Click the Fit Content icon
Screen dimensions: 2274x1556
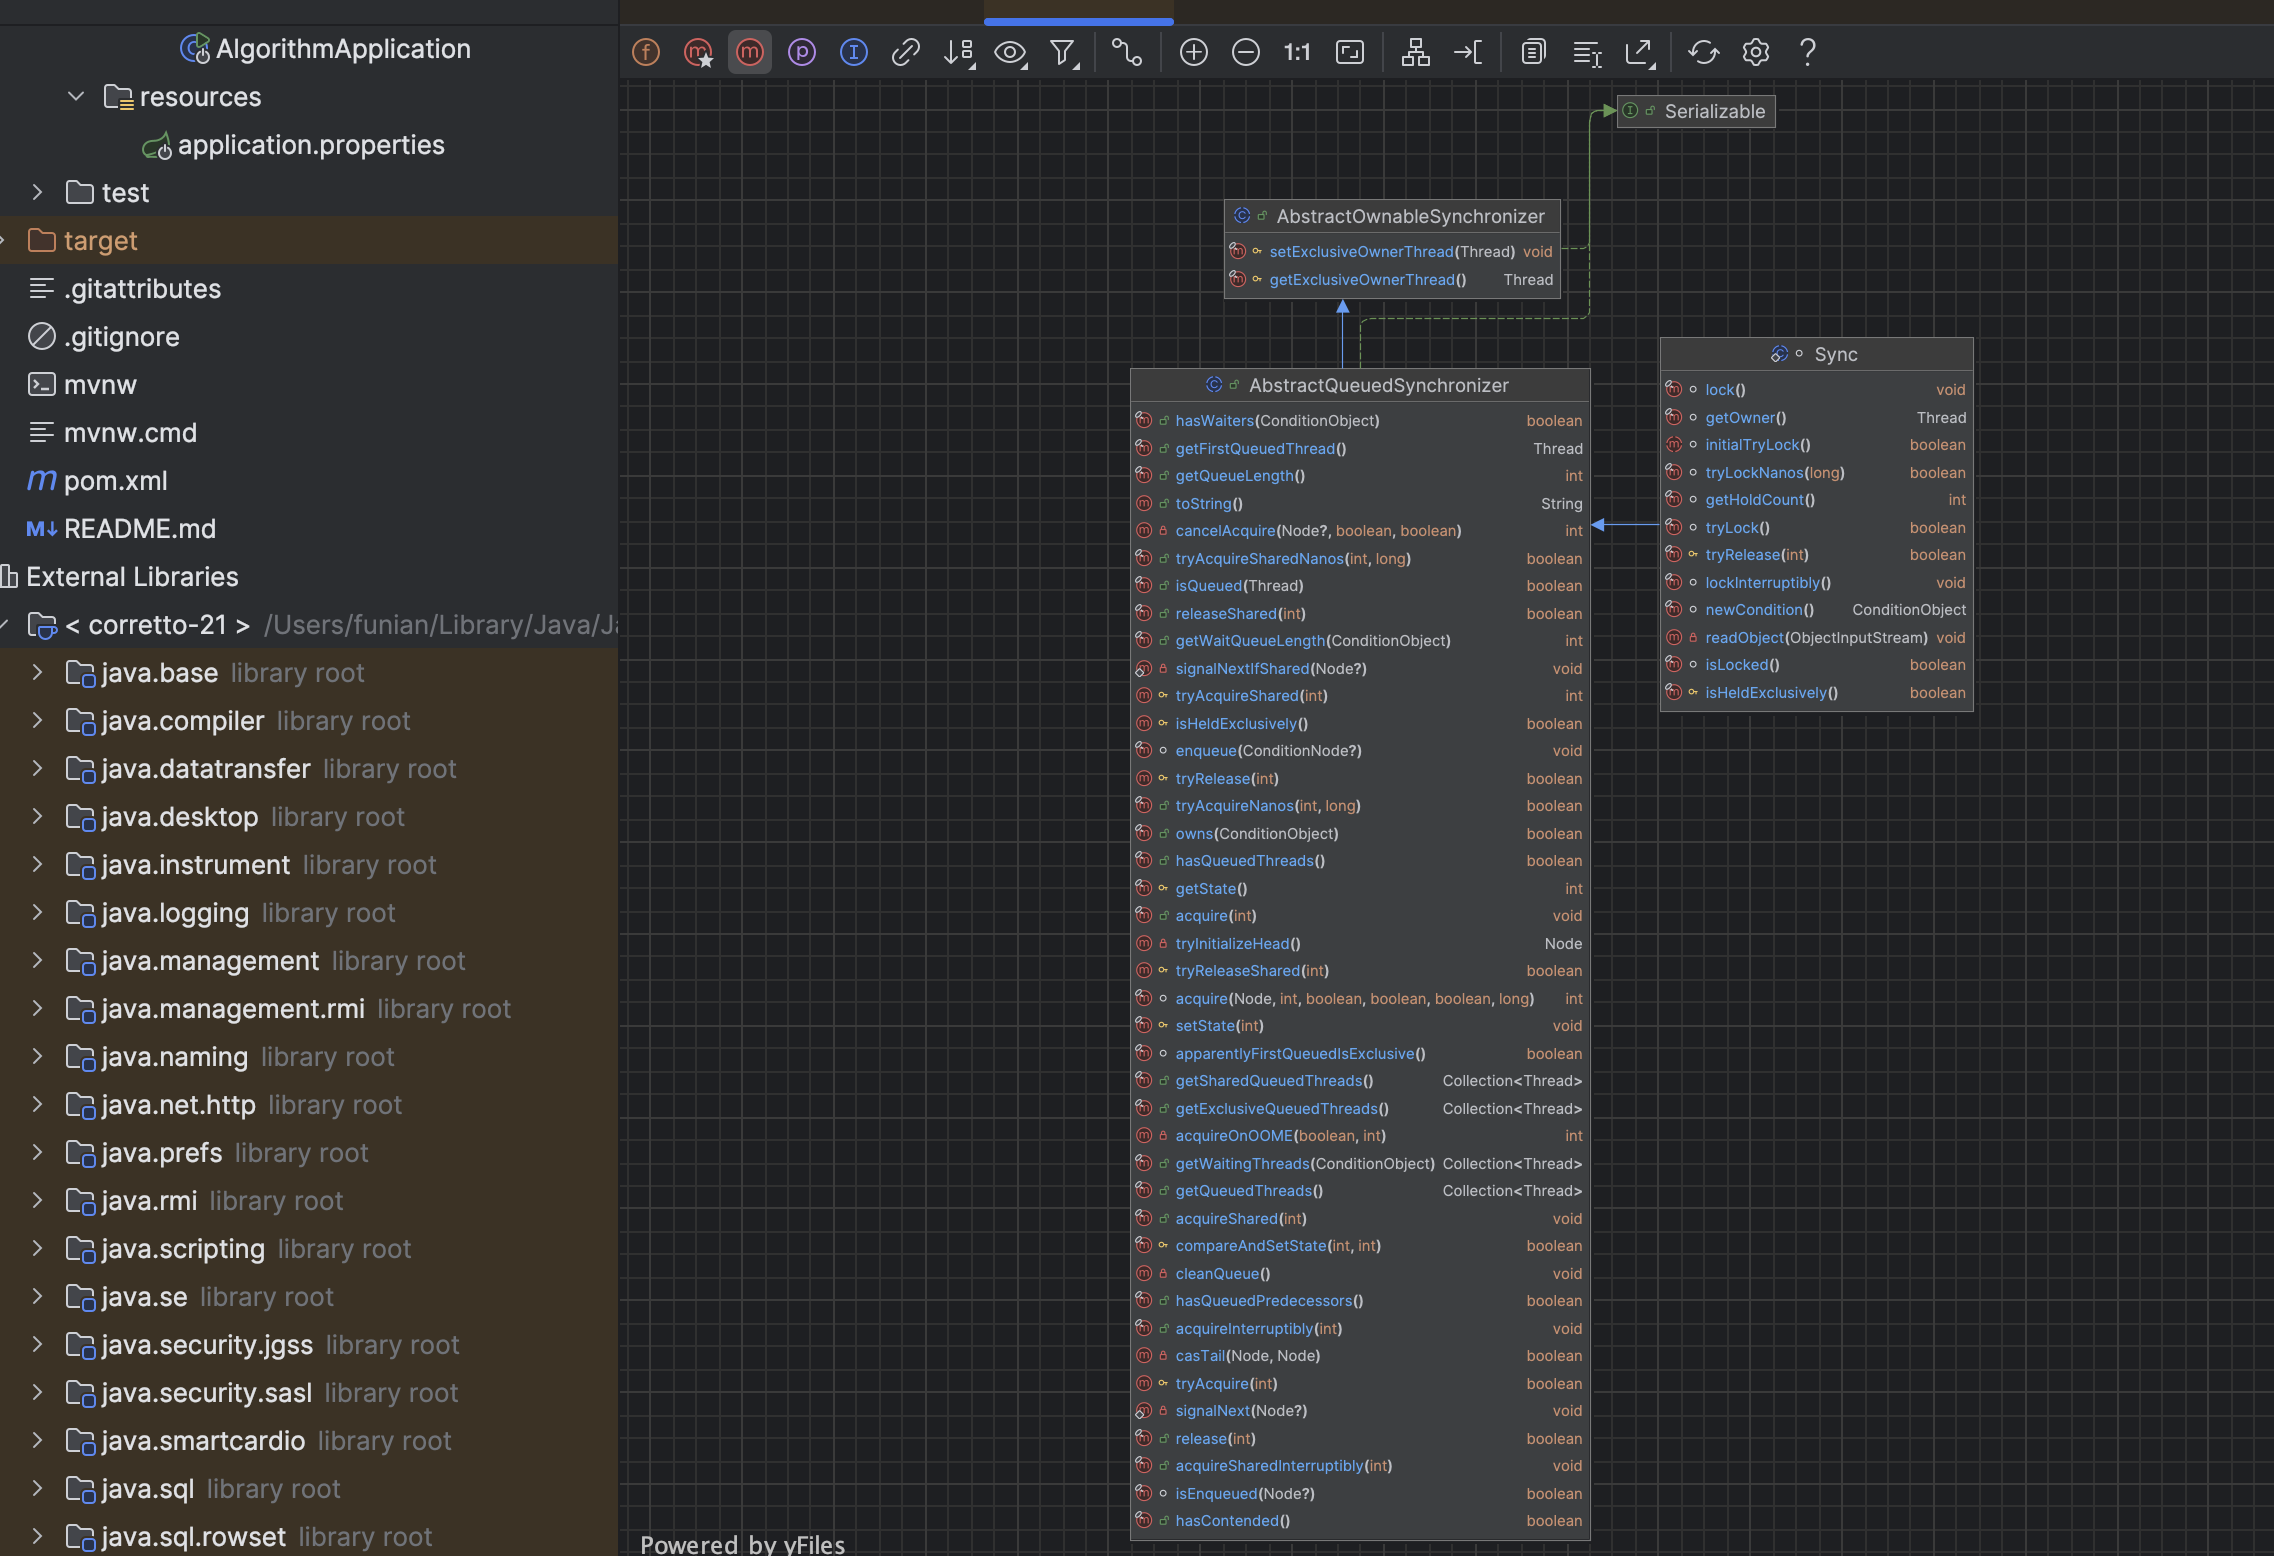[x=1350, y=52]
